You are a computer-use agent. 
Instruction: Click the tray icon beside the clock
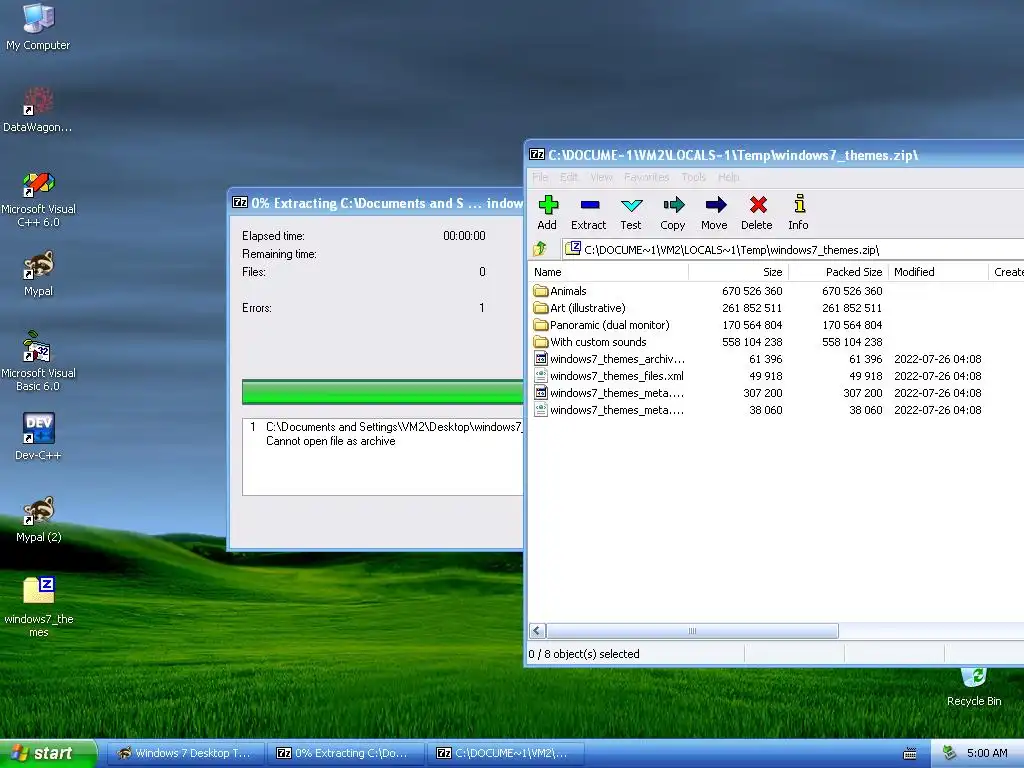(949, 753)
